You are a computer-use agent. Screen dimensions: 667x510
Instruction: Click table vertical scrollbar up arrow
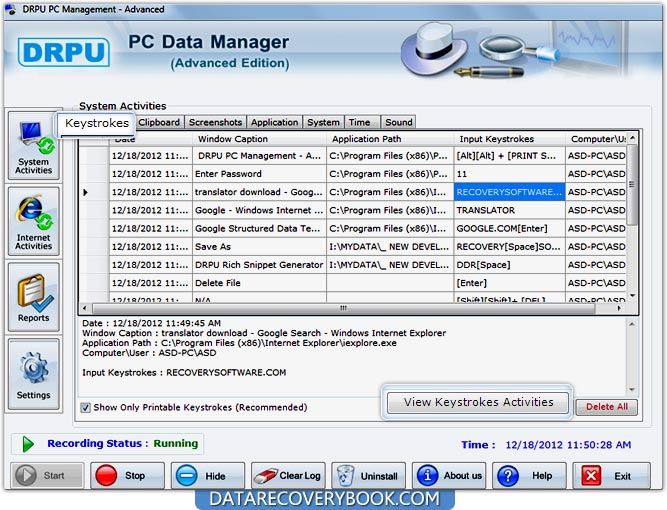coord(633,138)
